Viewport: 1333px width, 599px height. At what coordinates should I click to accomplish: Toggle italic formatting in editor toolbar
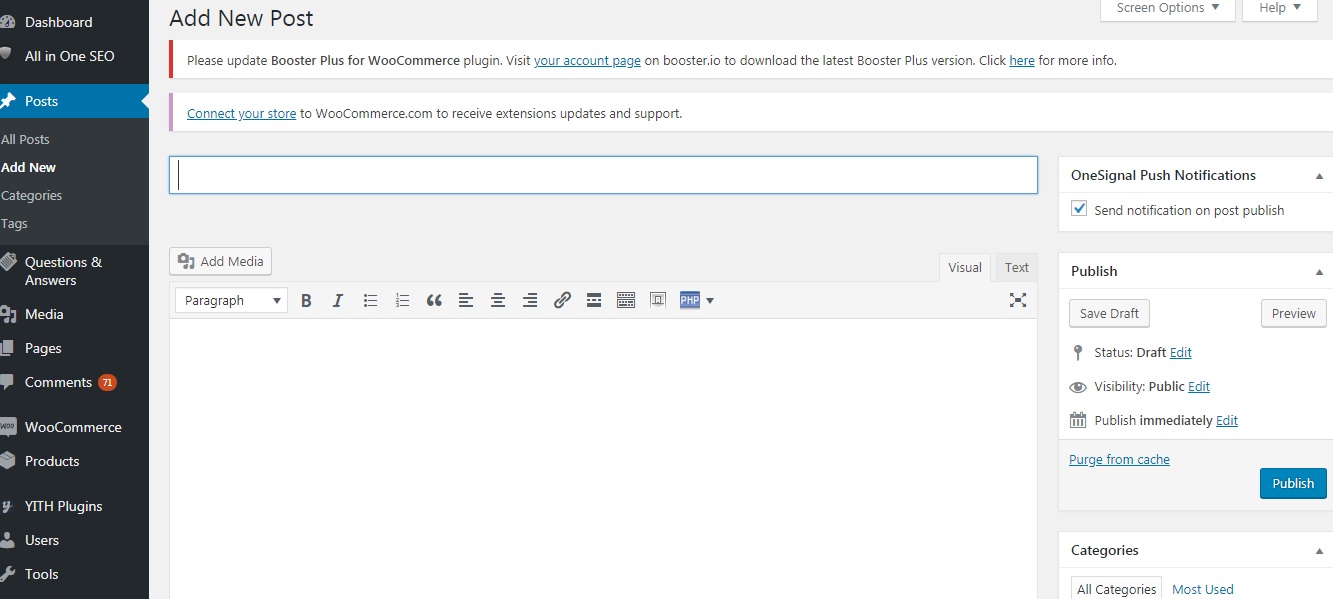[x=338, y=300]
